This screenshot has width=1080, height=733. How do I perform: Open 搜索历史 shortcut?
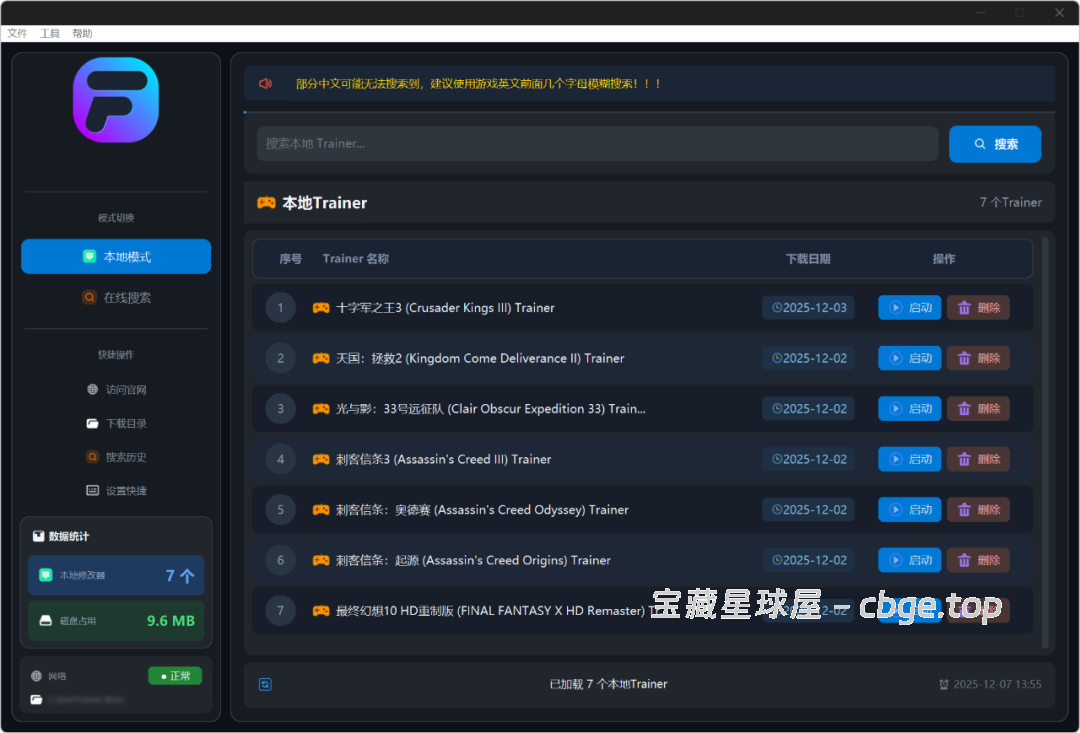[116, 457]
